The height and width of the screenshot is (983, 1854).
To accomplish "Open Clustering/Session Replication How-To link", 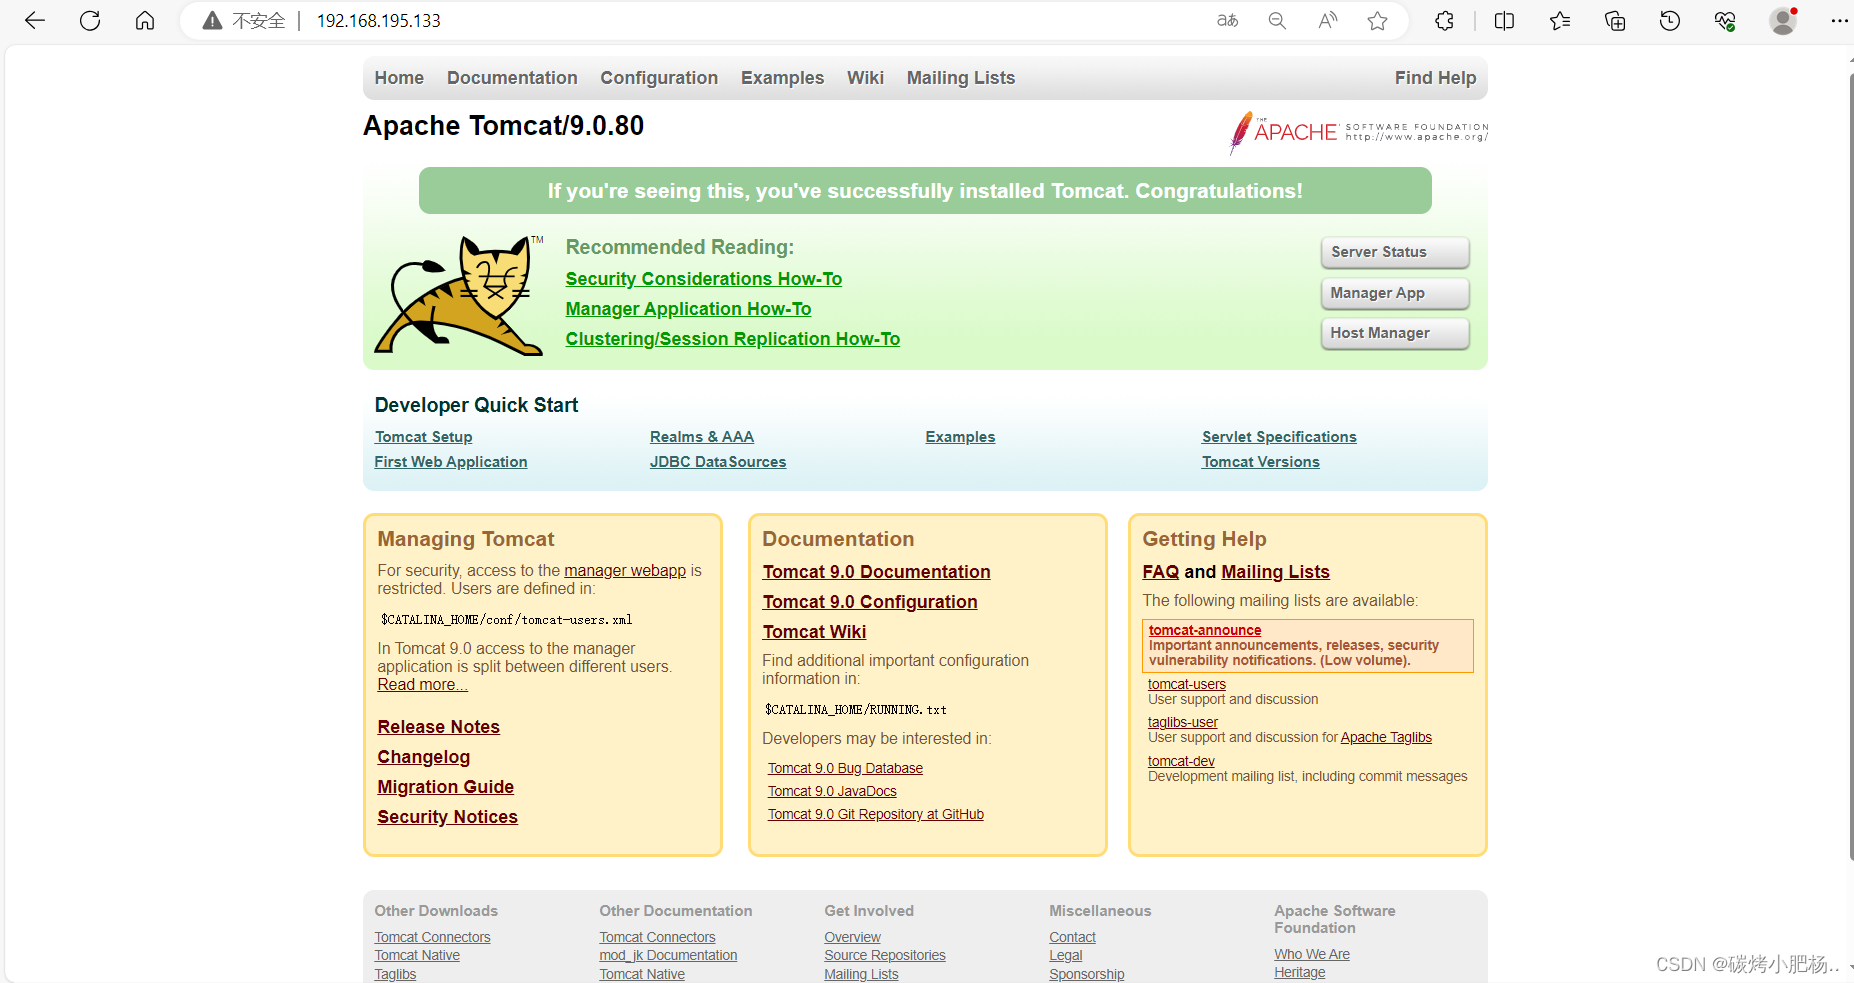I will [733, 339].
